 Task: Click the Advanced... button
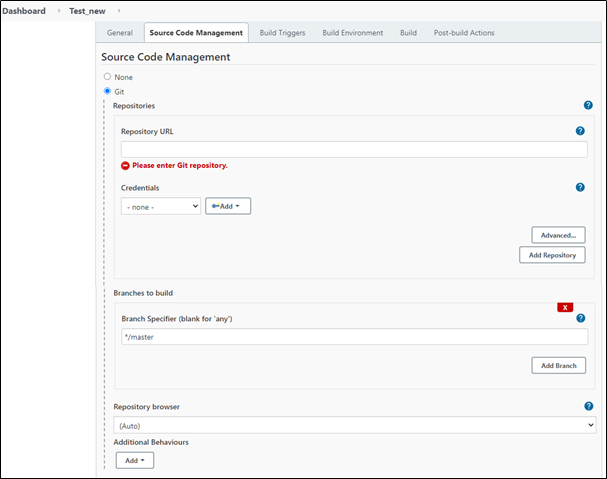pyautogui.click(x=557, y=235)
